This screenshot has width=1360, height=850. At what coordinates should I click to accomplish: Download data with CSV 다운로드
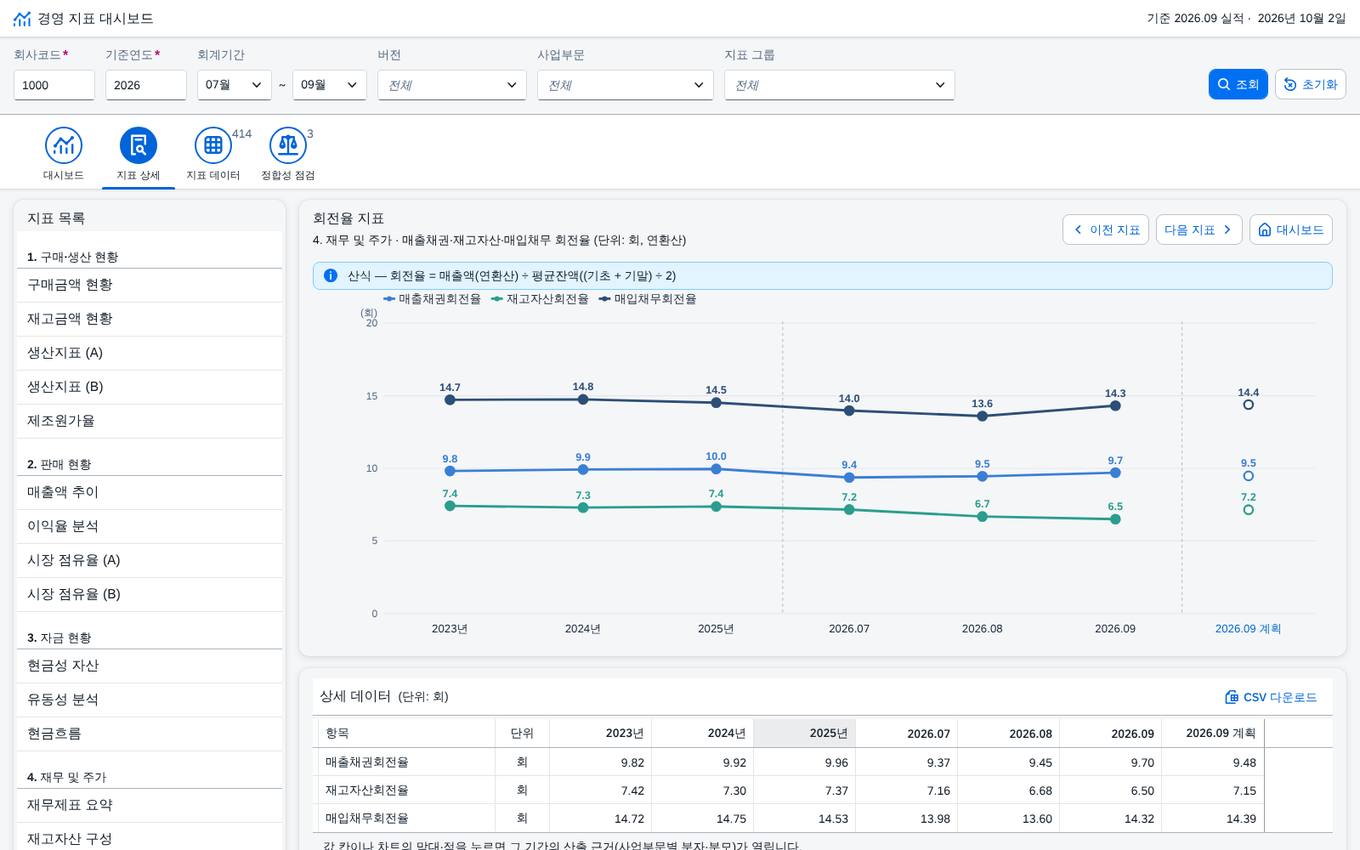pyautogui.click(x=1271, y=697)
